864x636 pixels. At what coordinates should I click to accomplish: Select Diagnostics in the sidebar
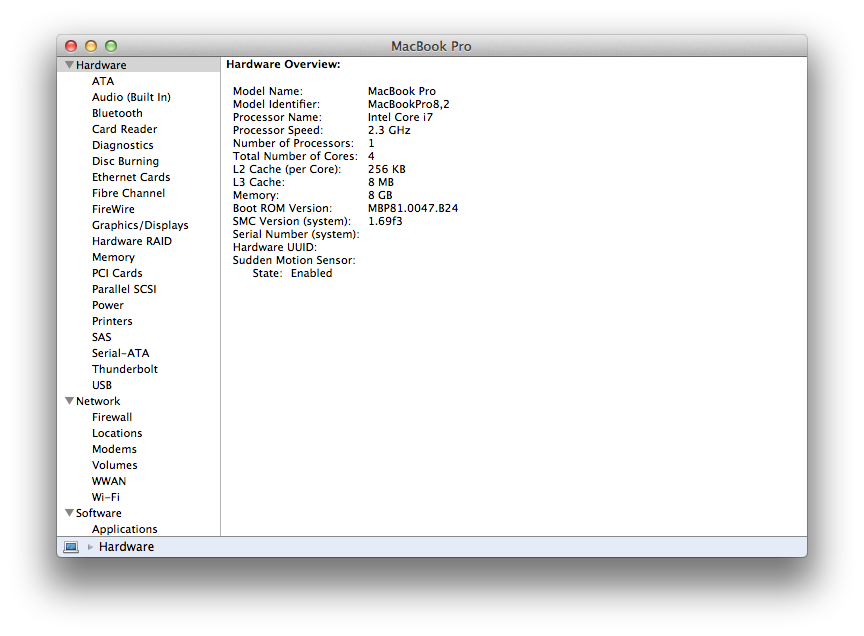click(x=122, y=145)
